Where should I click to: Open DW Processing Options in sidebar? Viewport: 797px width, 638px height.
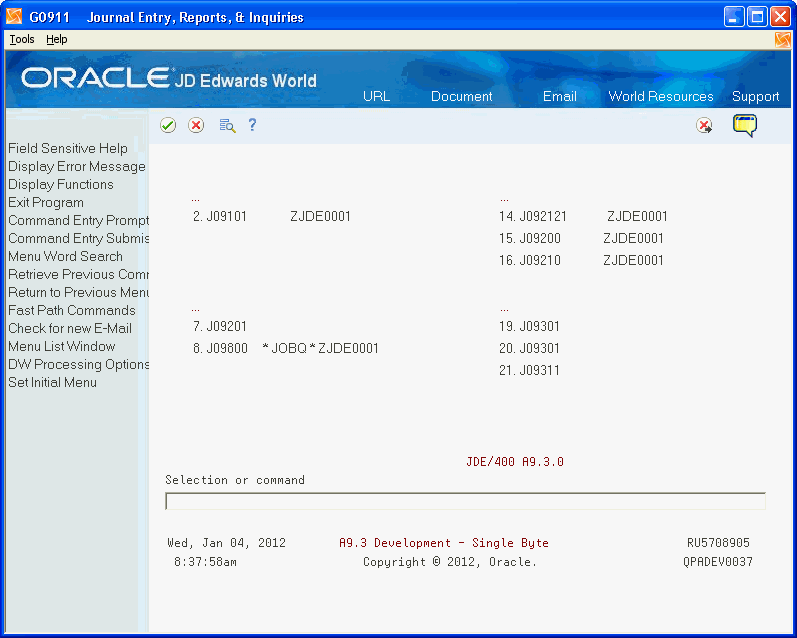point(78,364)
